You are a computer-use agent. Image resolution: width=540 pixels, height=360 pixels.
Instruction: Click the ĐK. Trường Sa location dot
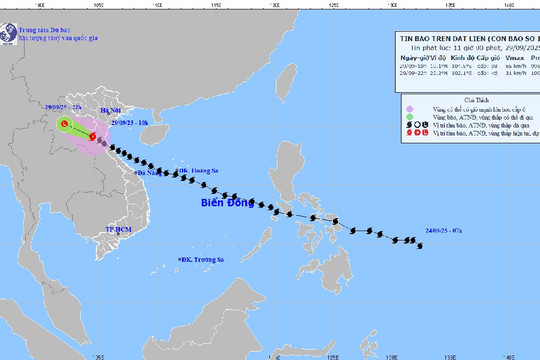(x=179, y=259)
